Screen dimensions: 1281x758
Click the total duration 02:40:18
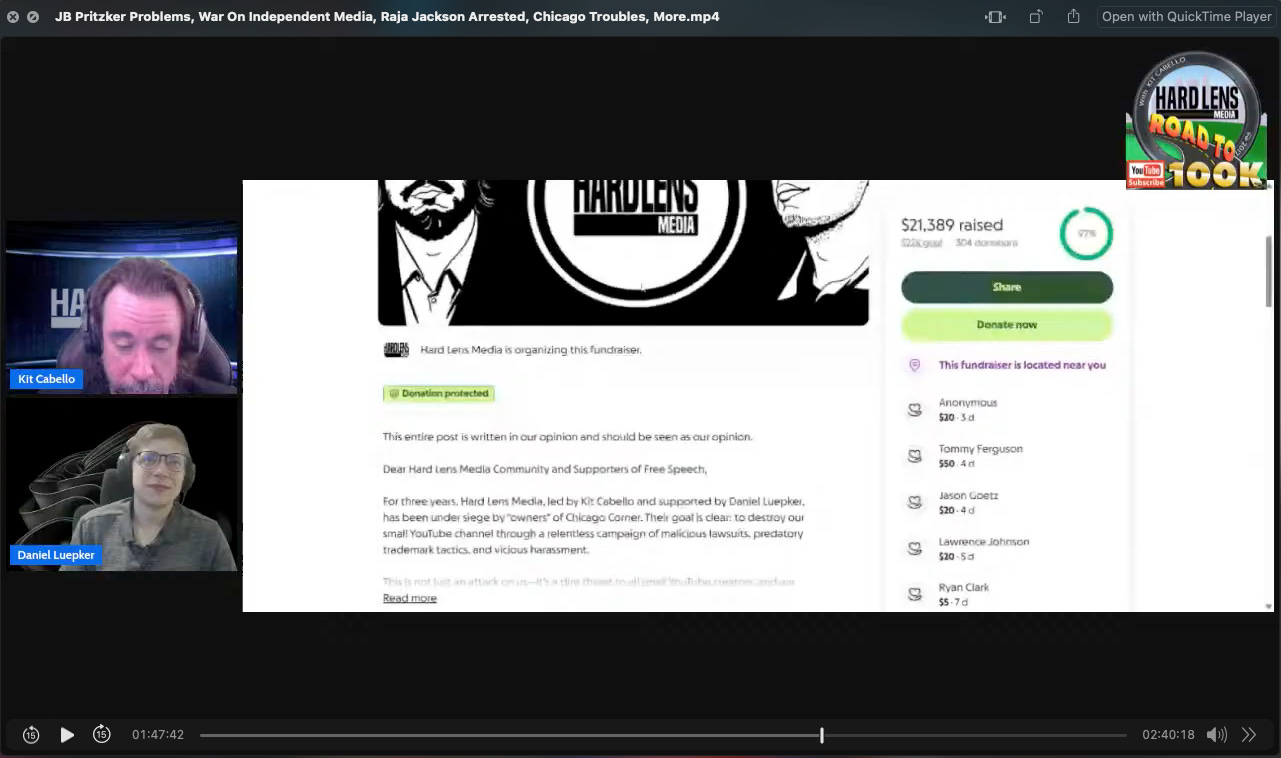click(1168, 735)
